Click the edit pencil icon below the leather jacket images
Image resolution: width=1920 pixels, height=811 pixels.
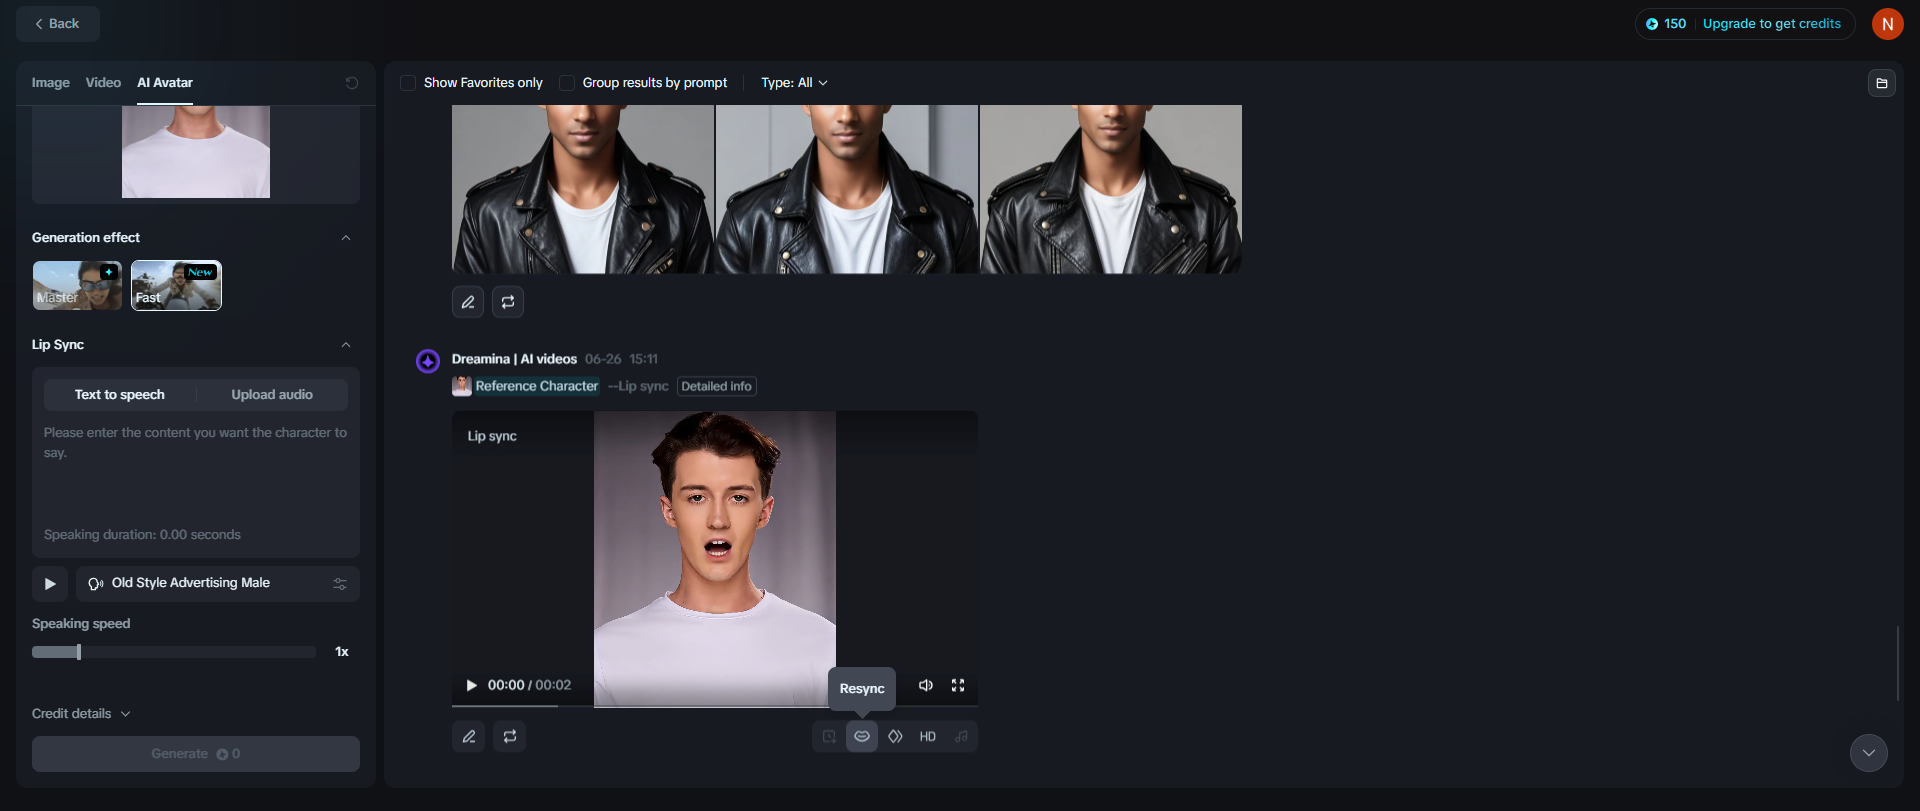(468, 302)
